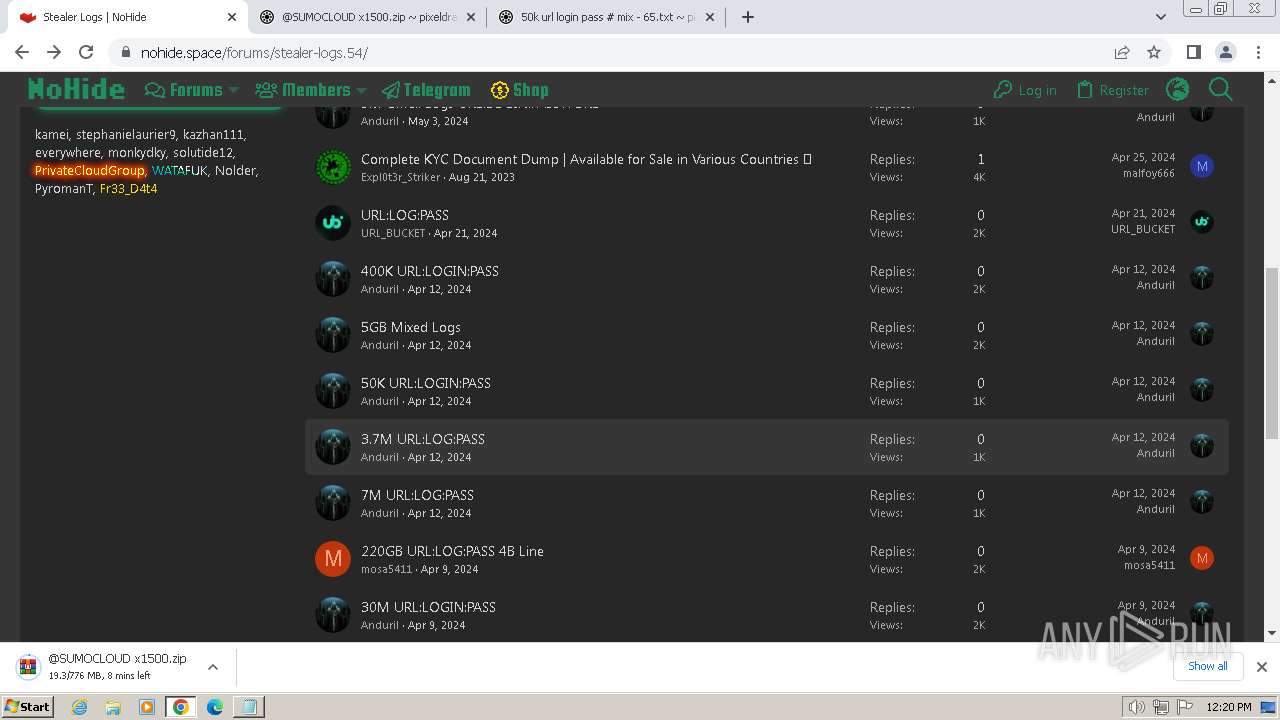Viewport: 1280px width, 720px height.
Task: Open the 3.7M URL:LOG:PASS thread
Action: point(423,439)
